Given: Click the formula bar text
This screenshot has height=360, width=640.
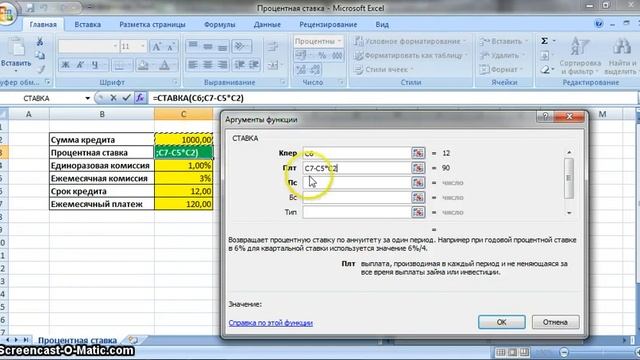Looking at the screenshot, I should 198,98.
